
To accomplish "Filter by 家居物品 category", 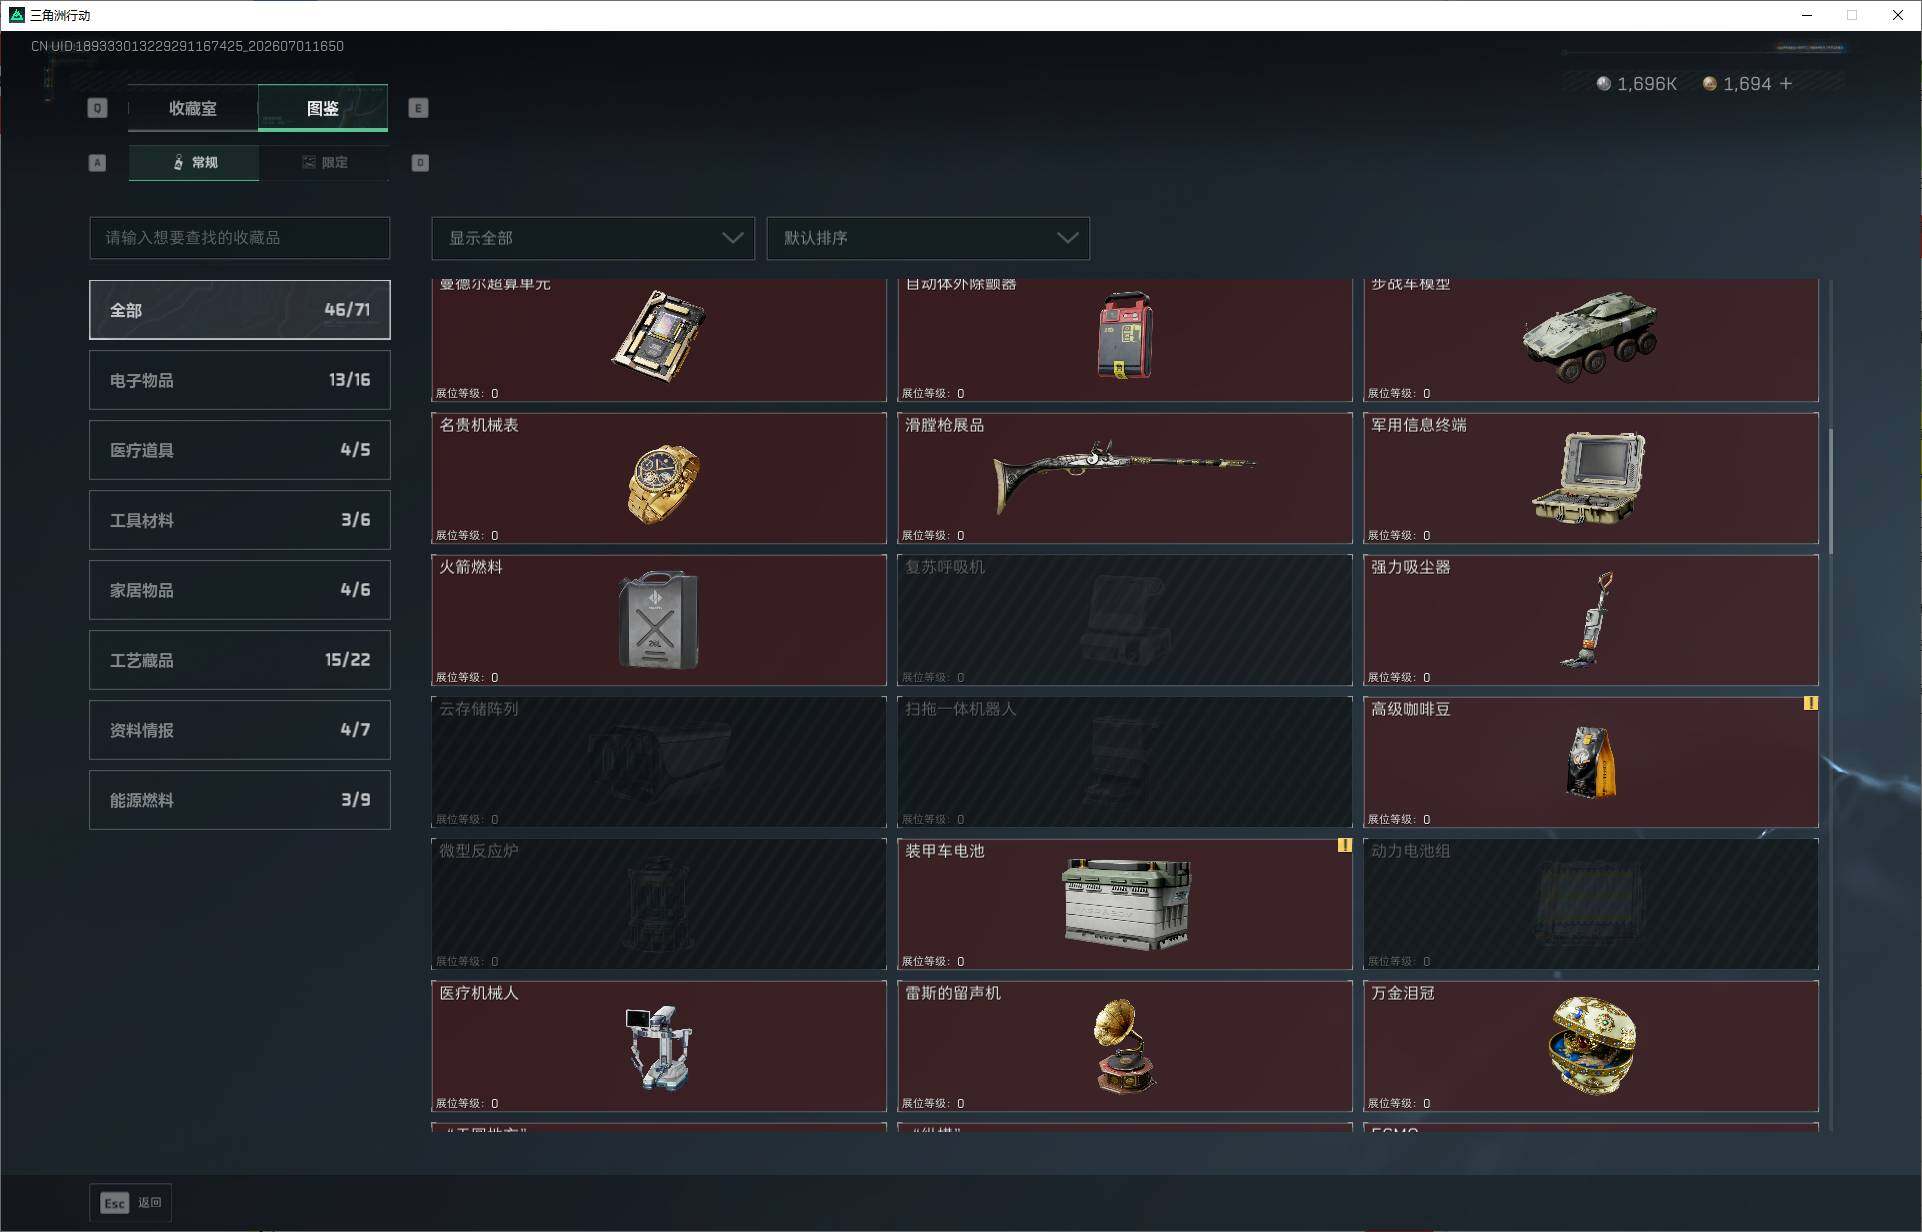I will [x=240, y=590].
